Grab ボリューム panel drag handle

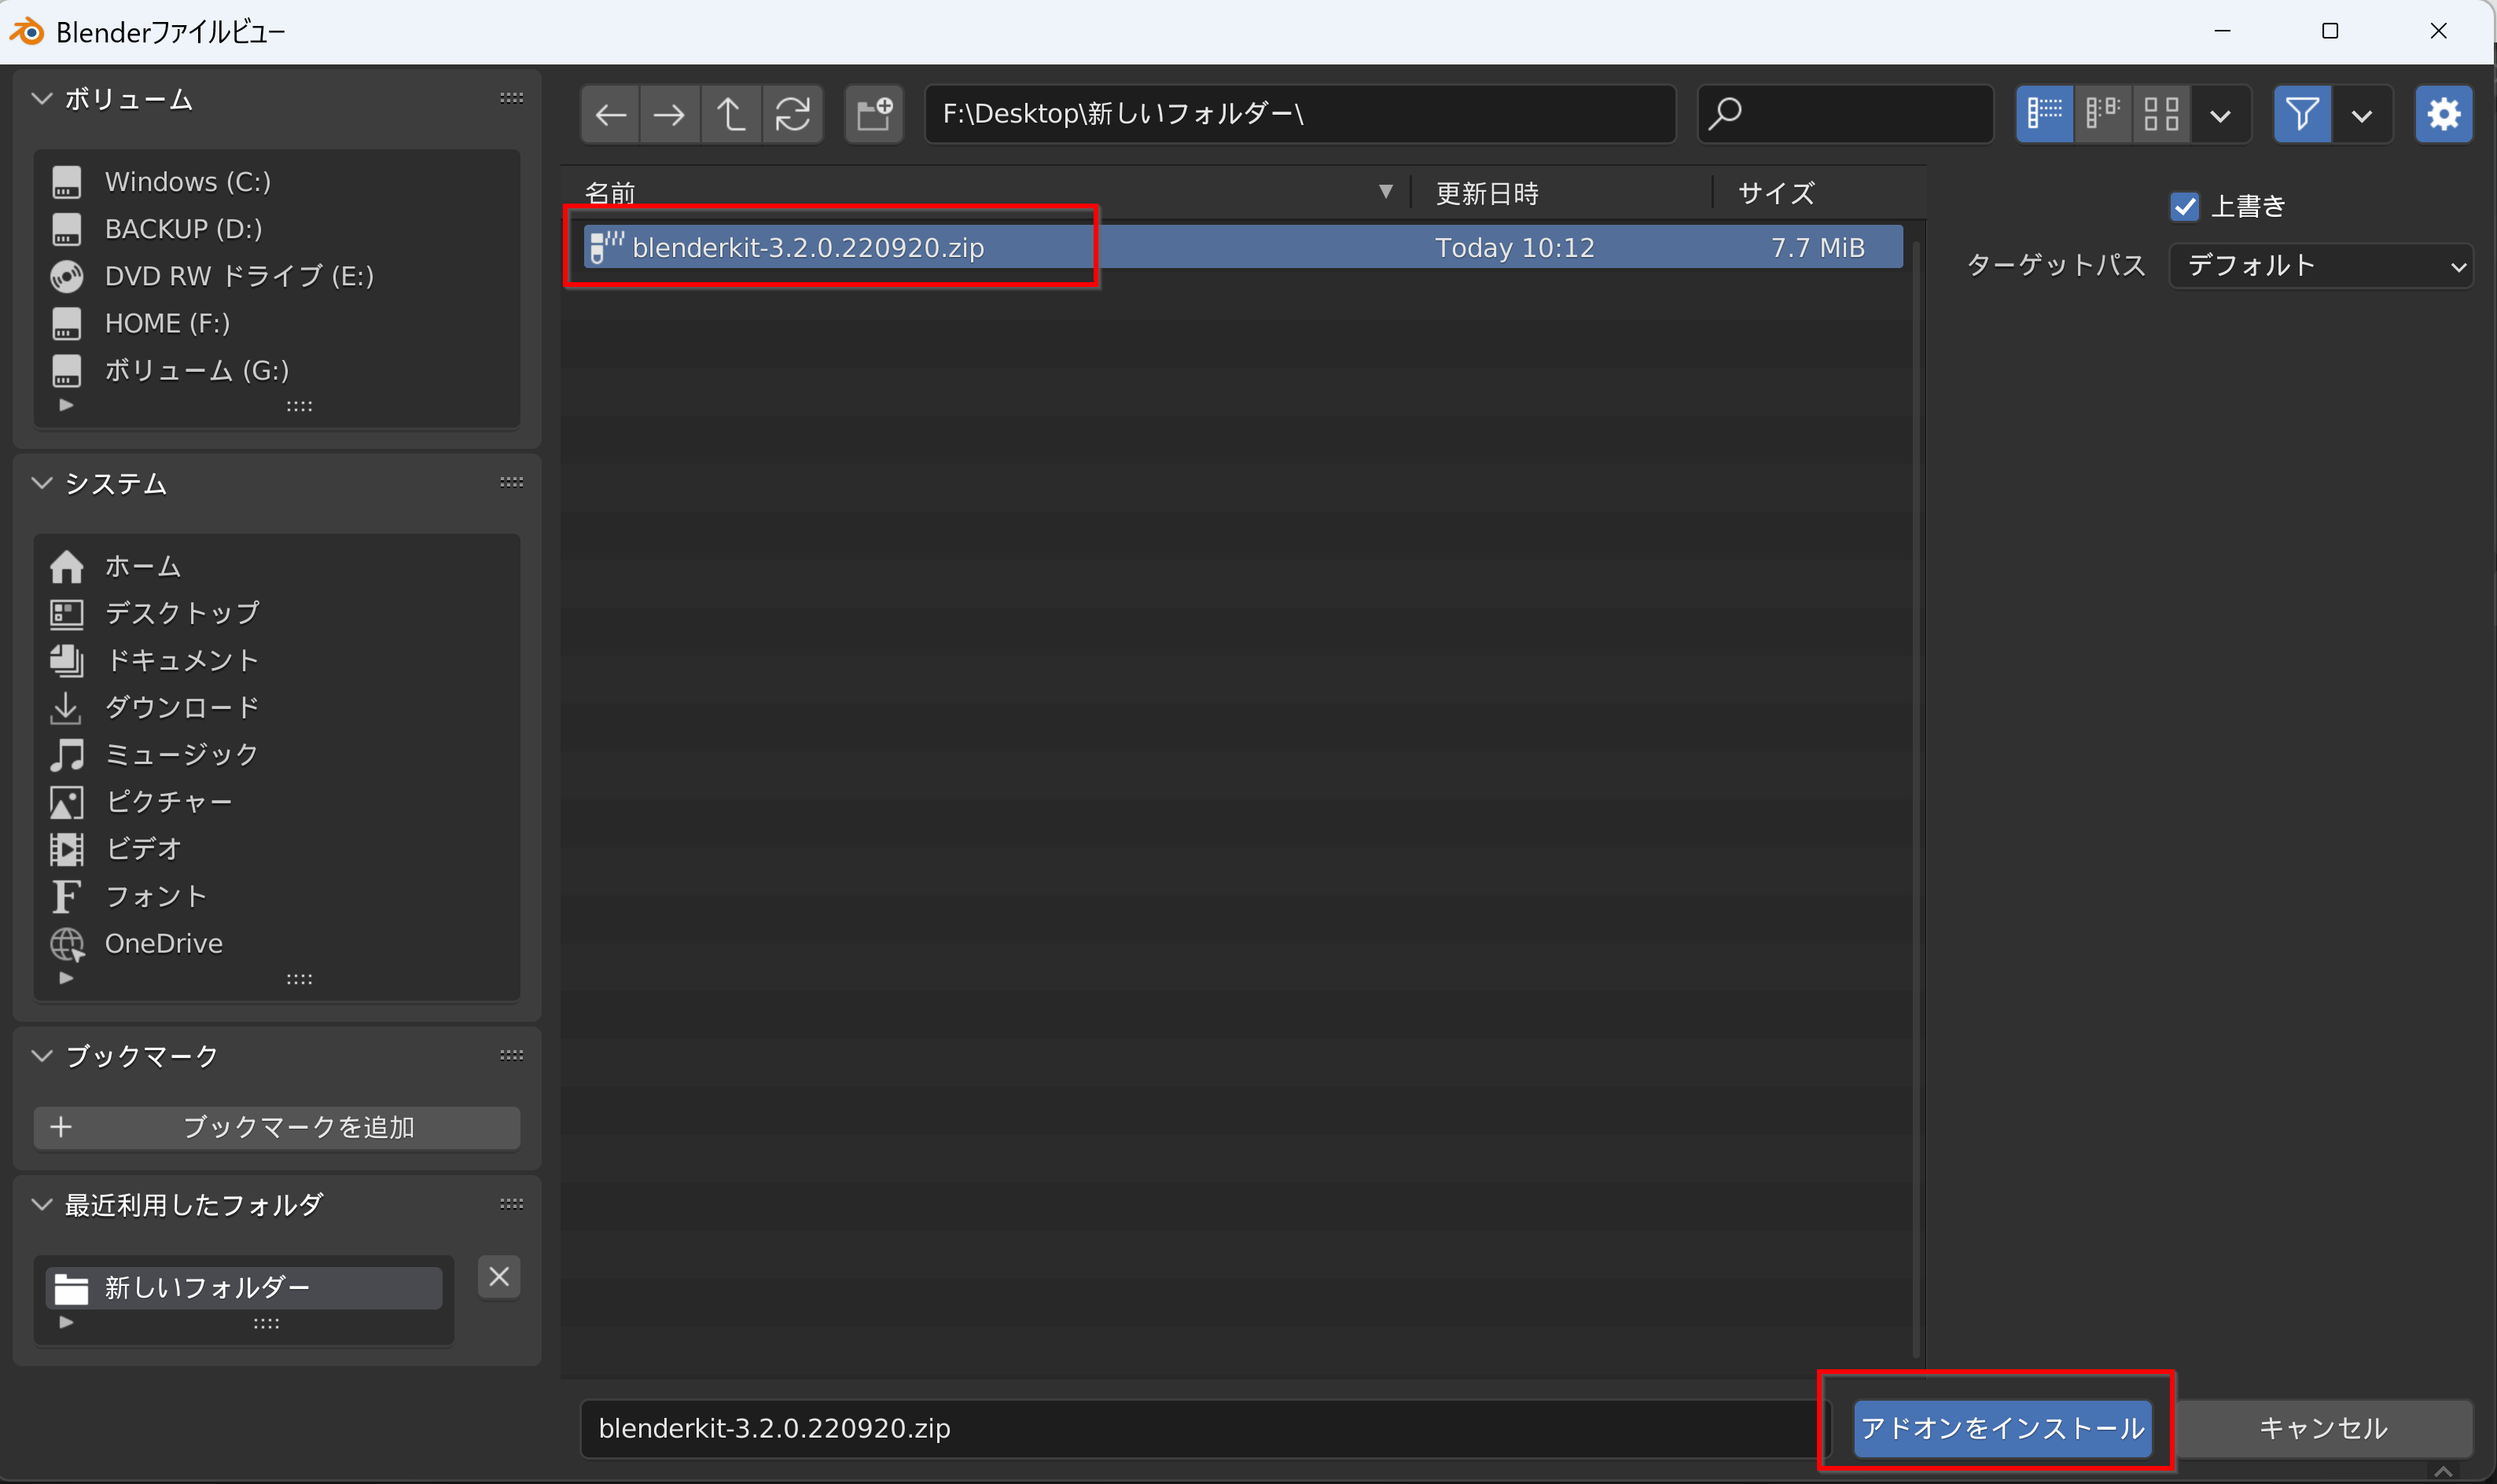(x=511, y=98)
